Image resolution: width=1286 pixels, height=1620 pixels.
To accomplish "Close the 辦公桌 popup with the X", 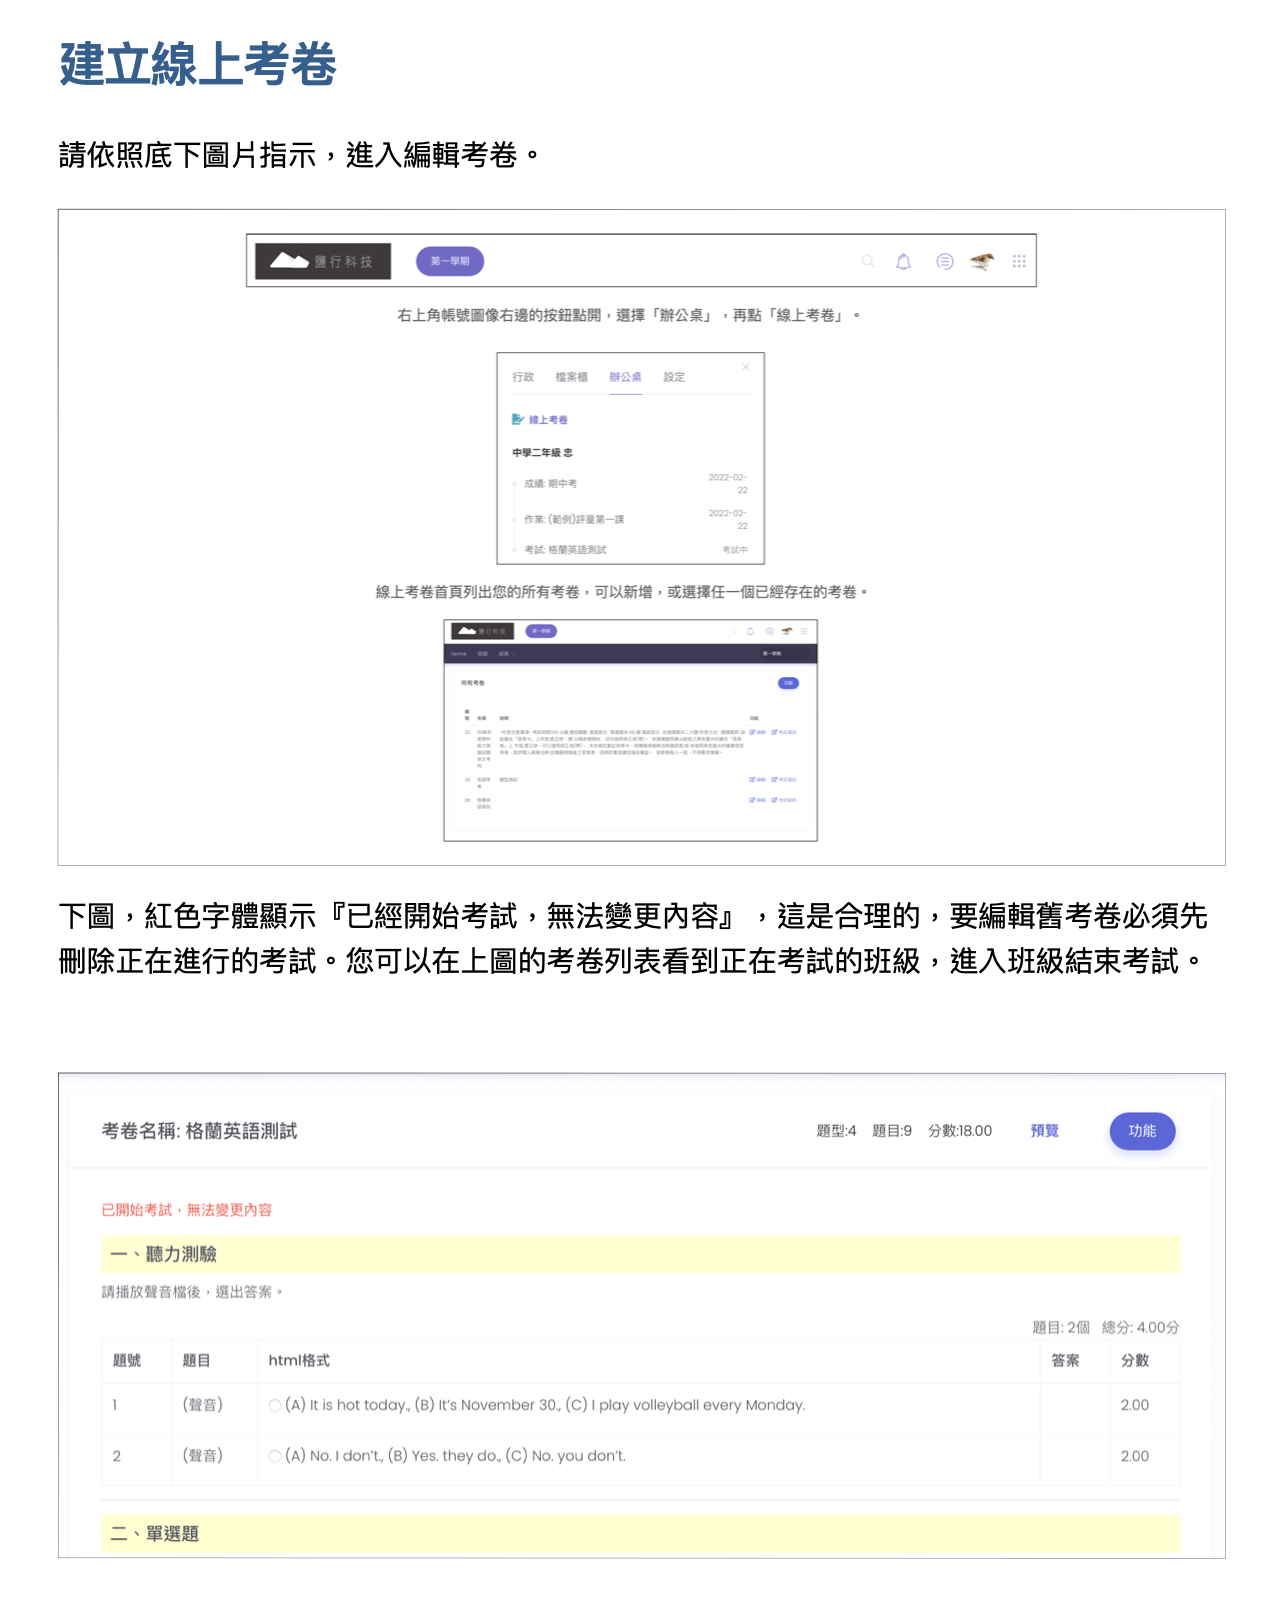I will (745, 367).
